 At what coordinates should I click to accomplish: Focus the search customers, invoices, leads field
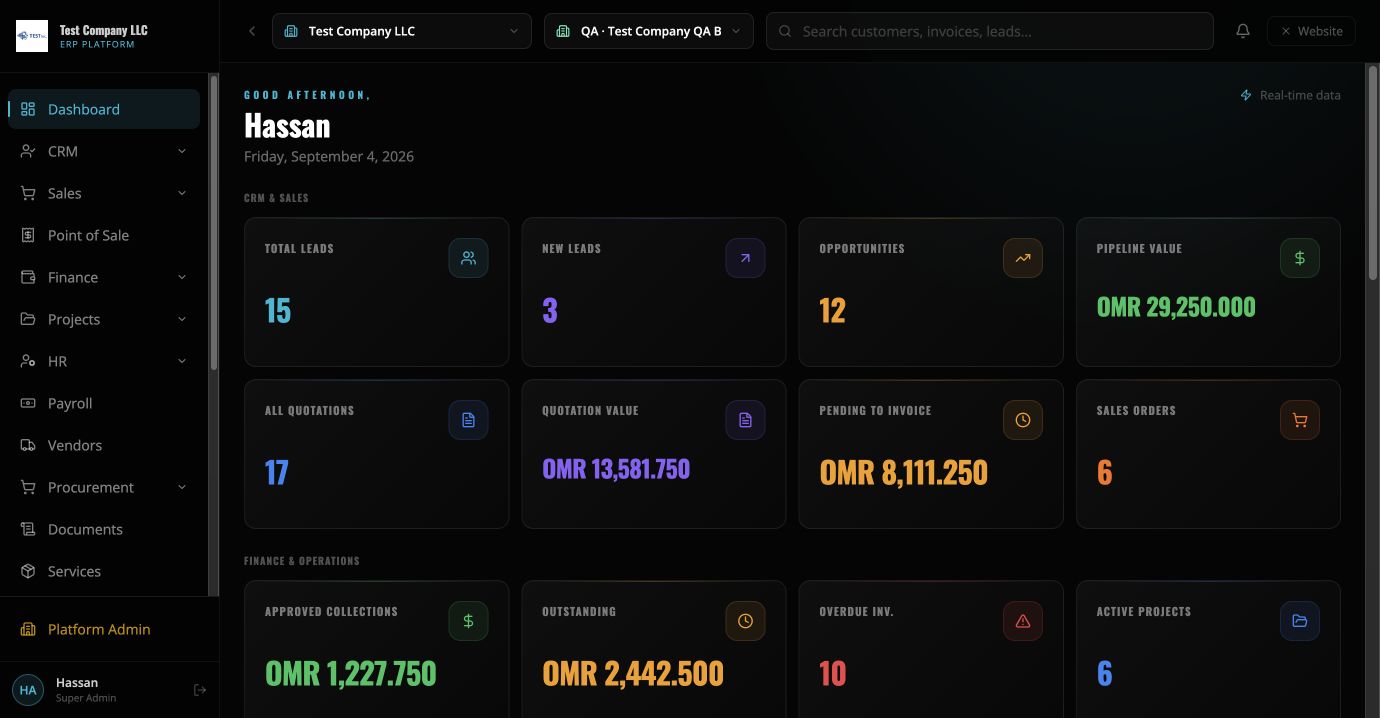990,31
